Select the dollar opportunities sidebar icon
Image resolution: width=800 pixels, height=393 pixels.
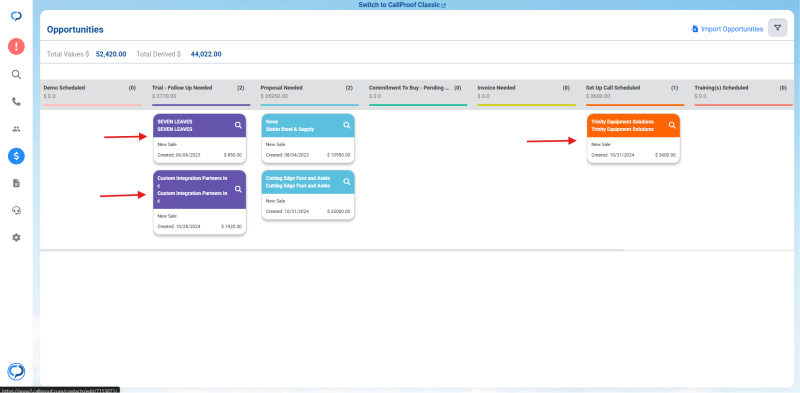16,156
